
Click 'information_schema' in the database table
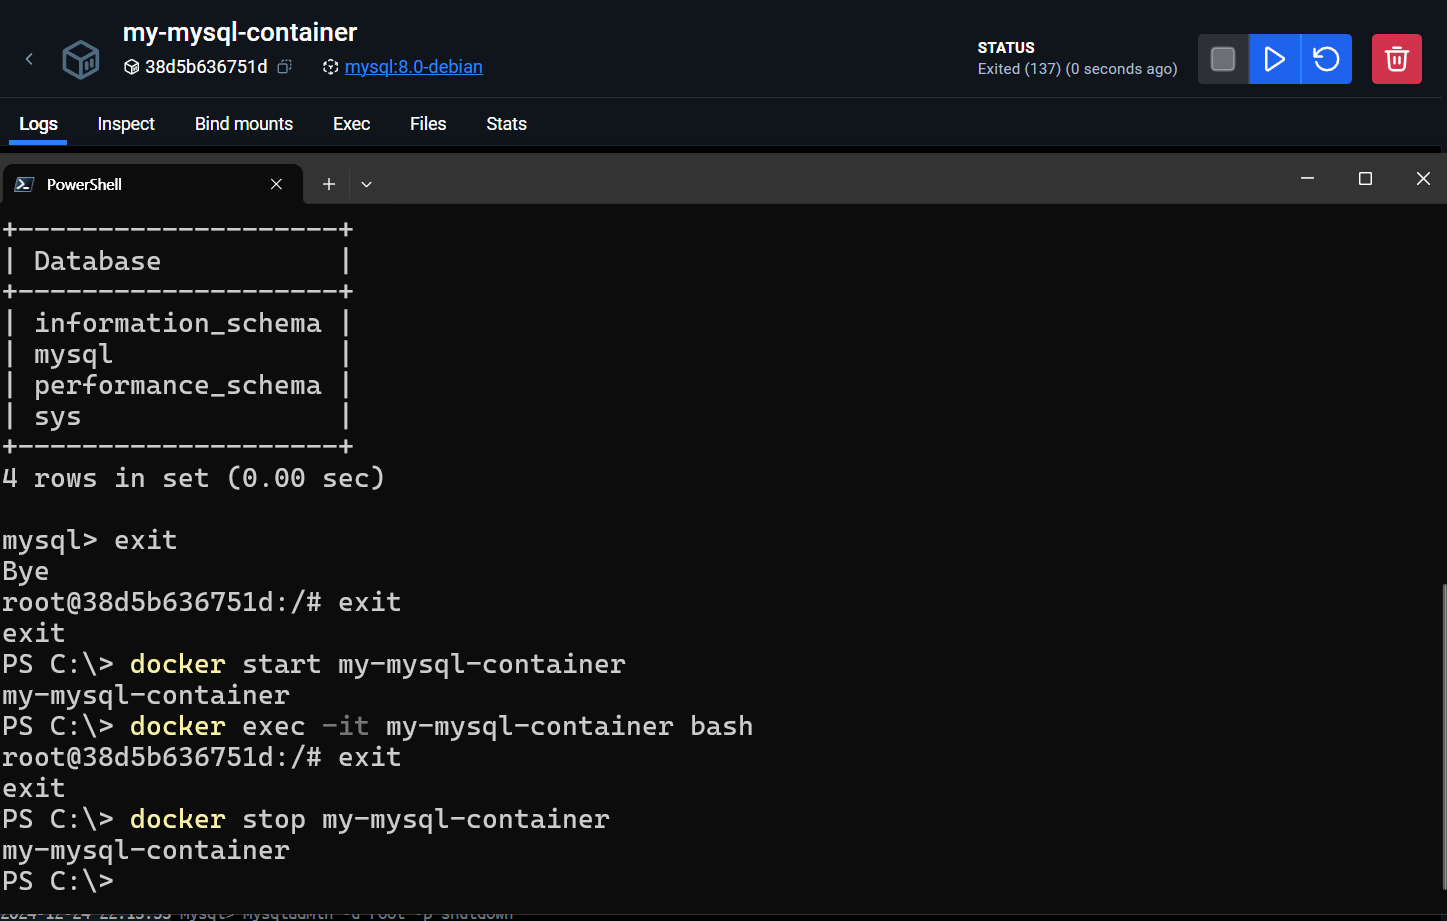tap(178, 323)
